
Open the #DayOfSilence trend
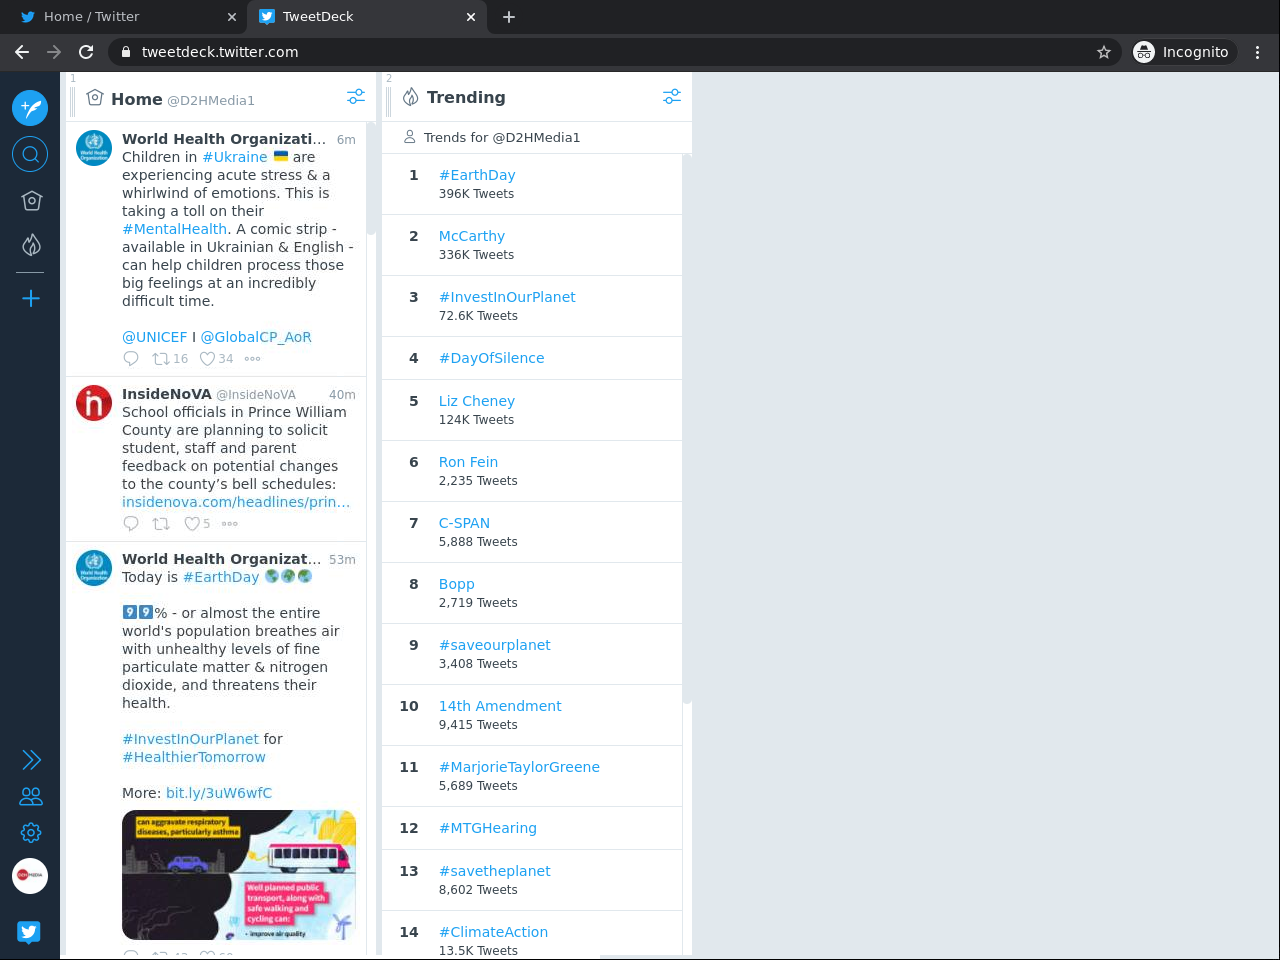click(x=492, y=358)
